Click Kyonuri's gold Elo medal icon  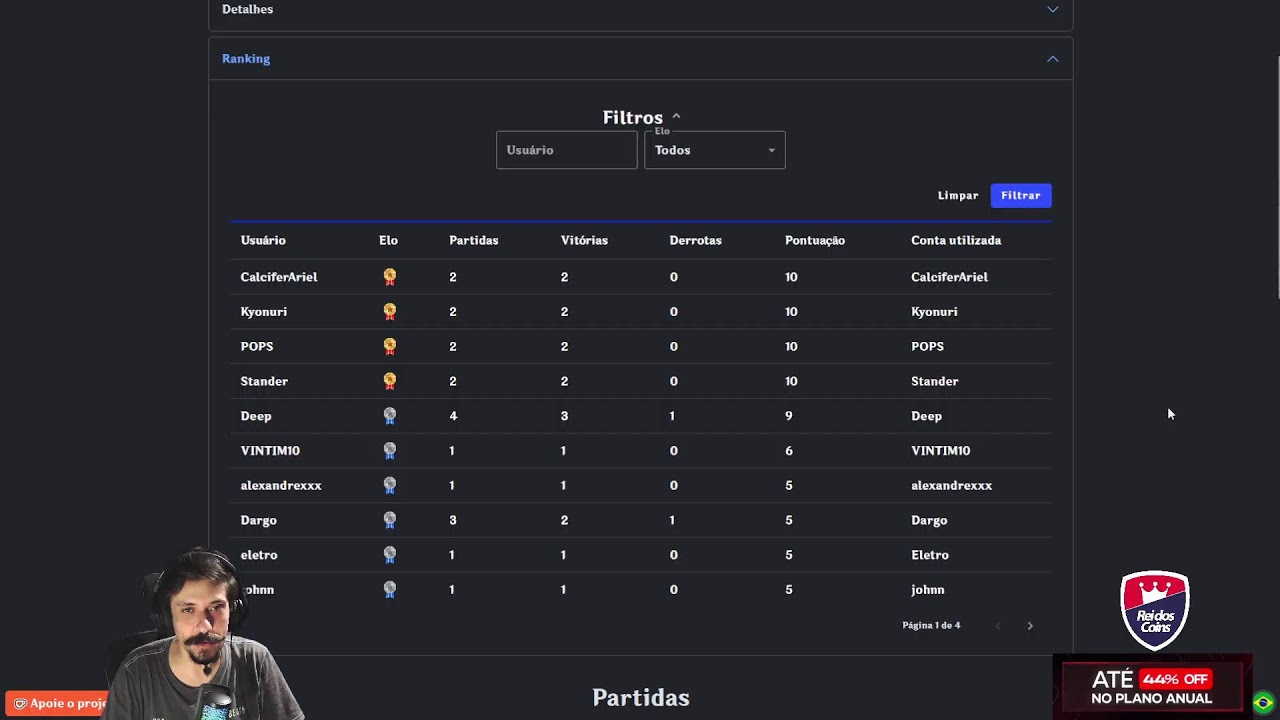pyautogui.click(x=389, y=312)
